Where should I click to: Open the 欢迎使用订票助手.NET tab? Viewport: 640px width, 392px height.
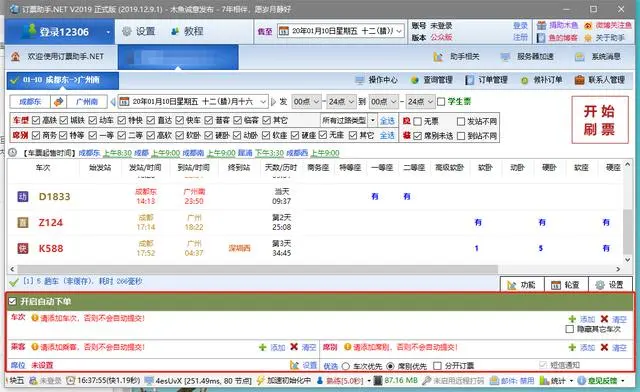point(61,56)
